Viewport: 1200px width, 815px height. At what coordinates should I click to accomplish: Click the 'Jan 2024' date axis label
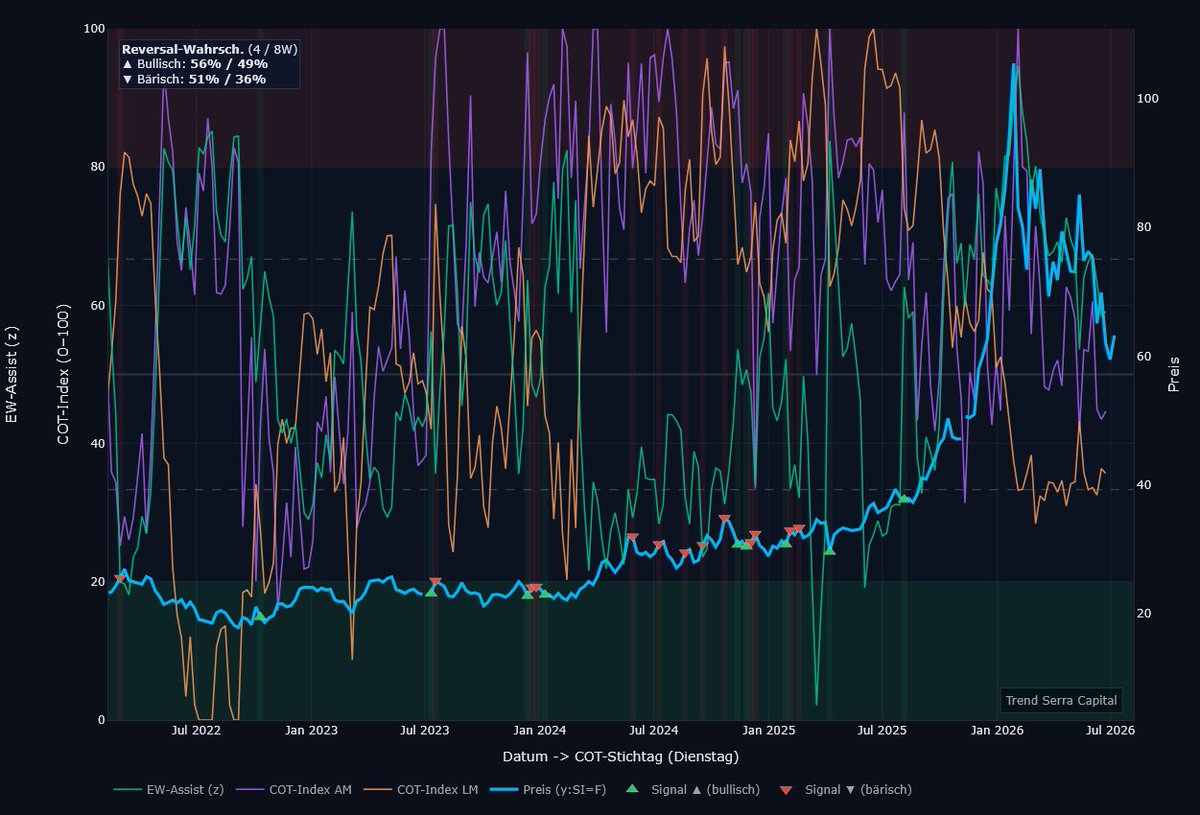point(540,731)
